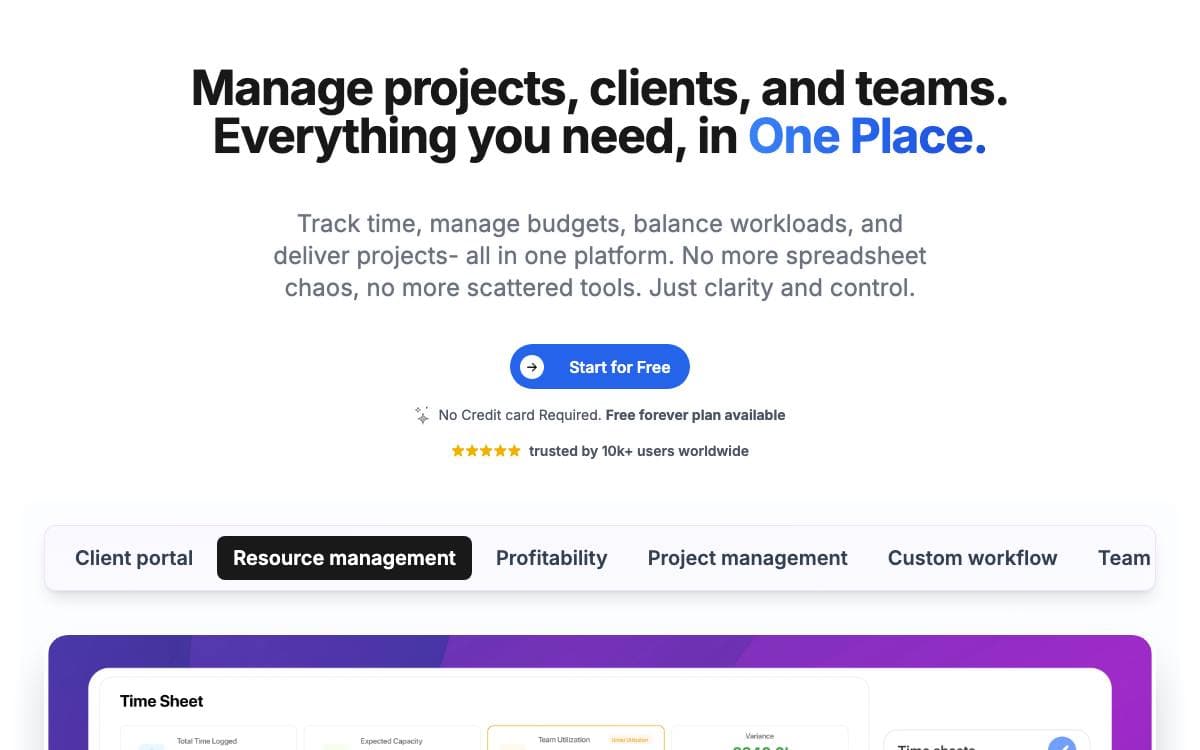1200x750 pixels.
Task: Click the Time Sheet heading in preview
Action: click(x=162, y=701)
